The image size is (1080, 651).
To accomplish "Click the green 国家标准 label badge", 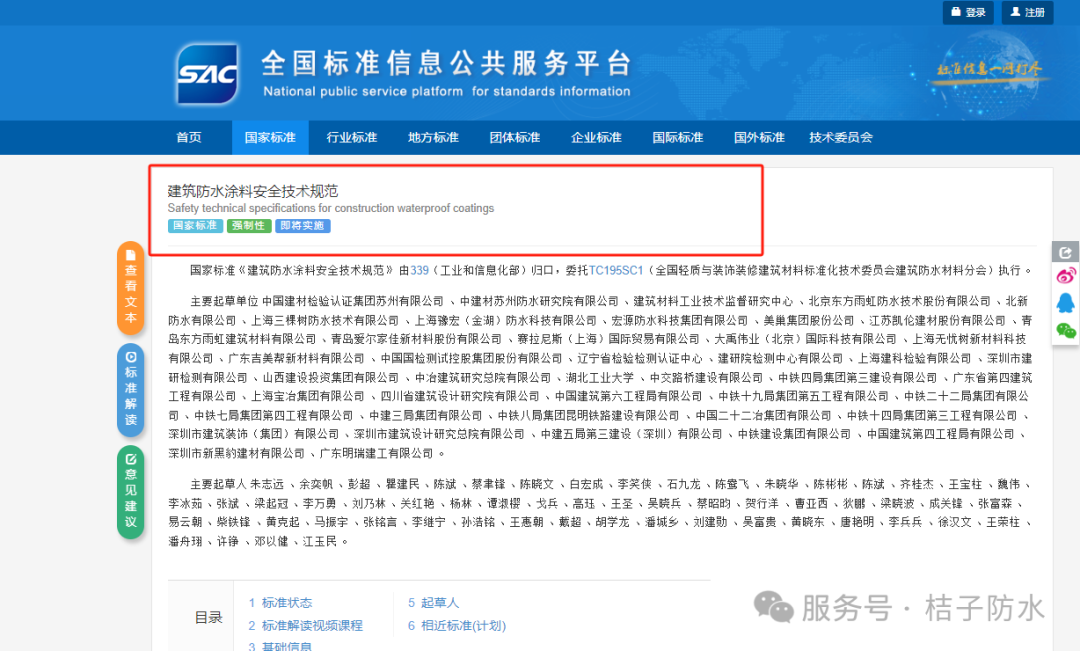I will coord(195,226).
